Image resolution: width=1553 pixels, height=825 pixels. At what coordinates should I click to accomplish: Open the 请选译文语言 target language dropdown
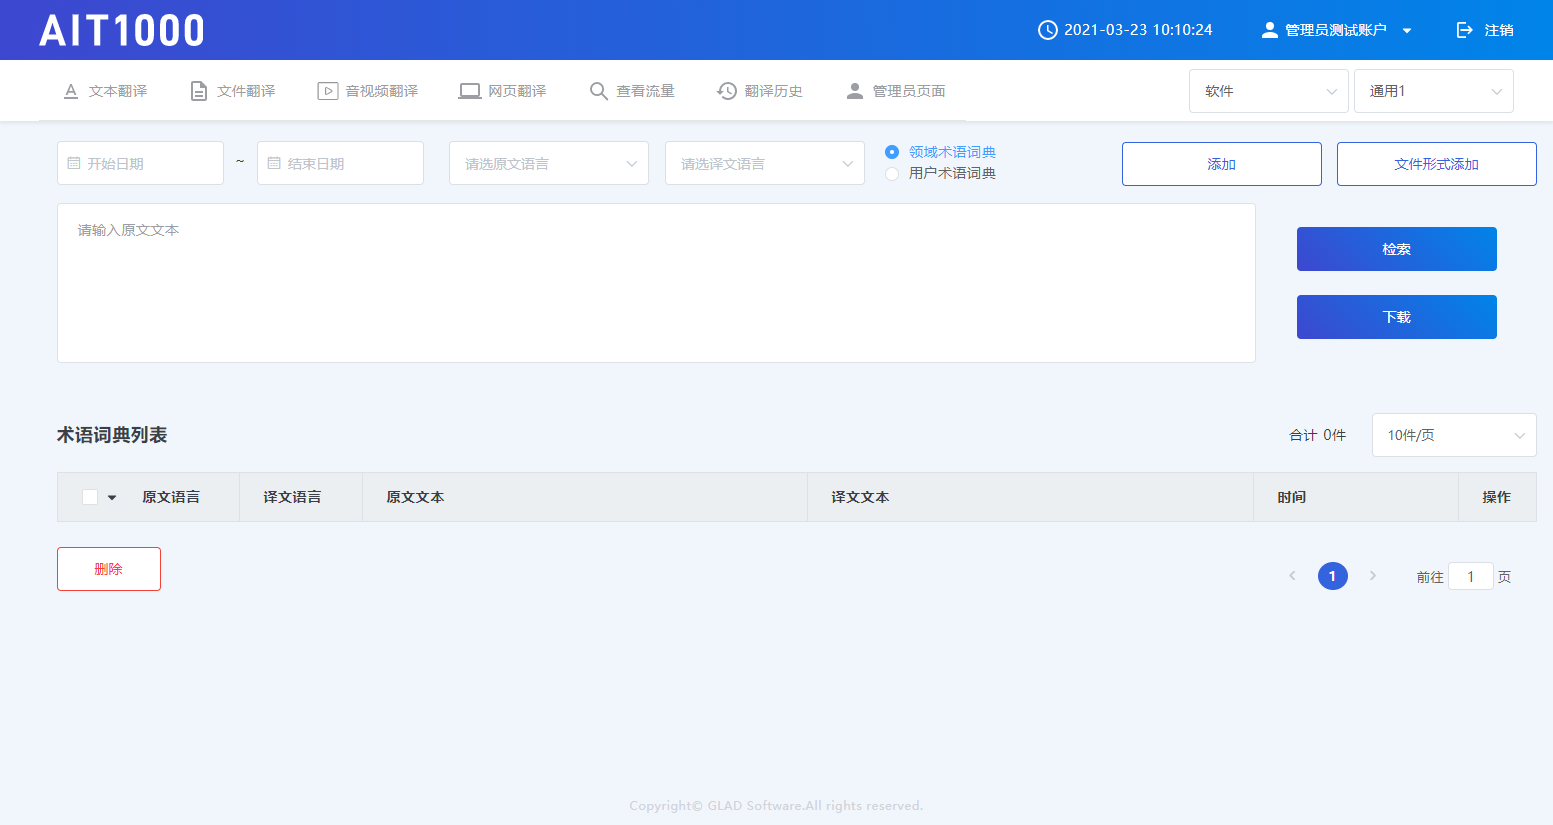pos(764,163)
